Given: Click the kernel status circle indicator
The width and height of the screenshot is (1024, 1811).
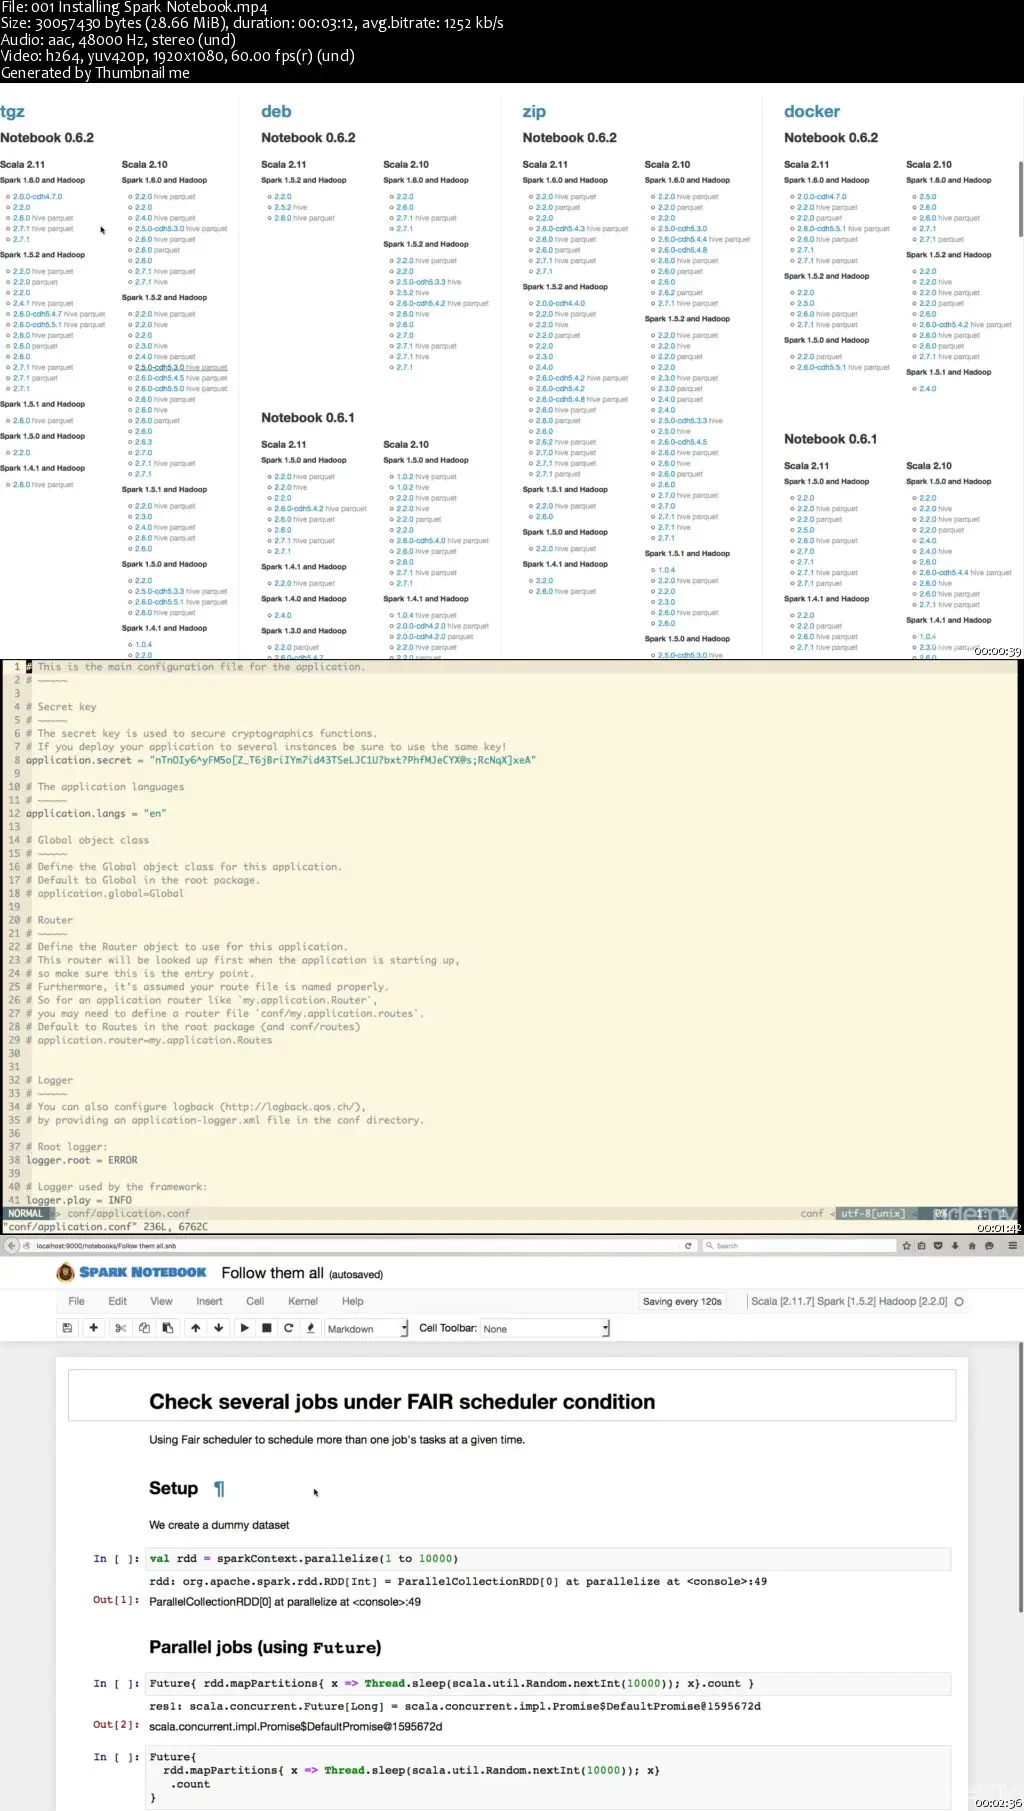Looking at the screenshot, I should pyautogui.click(x=959, y=1302).
